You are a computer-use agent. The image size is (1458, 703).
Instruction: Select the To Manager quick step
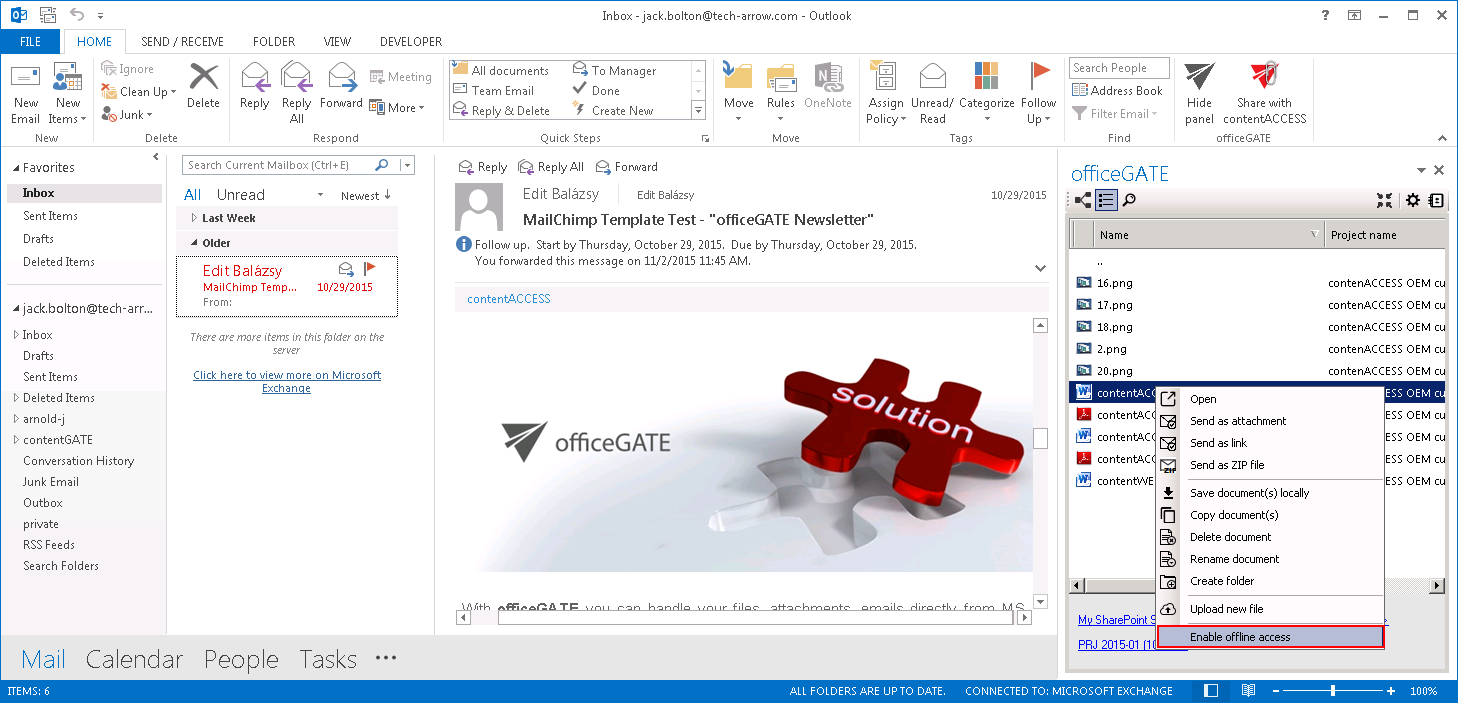615,70
